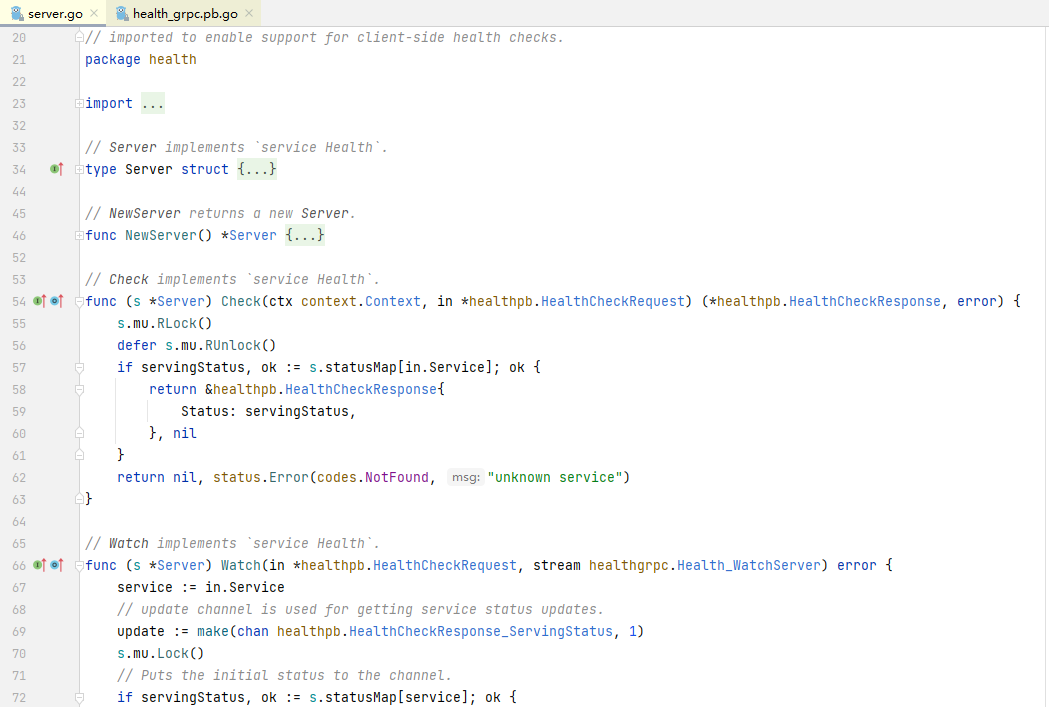Image resolution: width=1049 pixels, height=707 pixels.
Task: Expand Server struct using its fold toggle
Action: click(79, 170)
